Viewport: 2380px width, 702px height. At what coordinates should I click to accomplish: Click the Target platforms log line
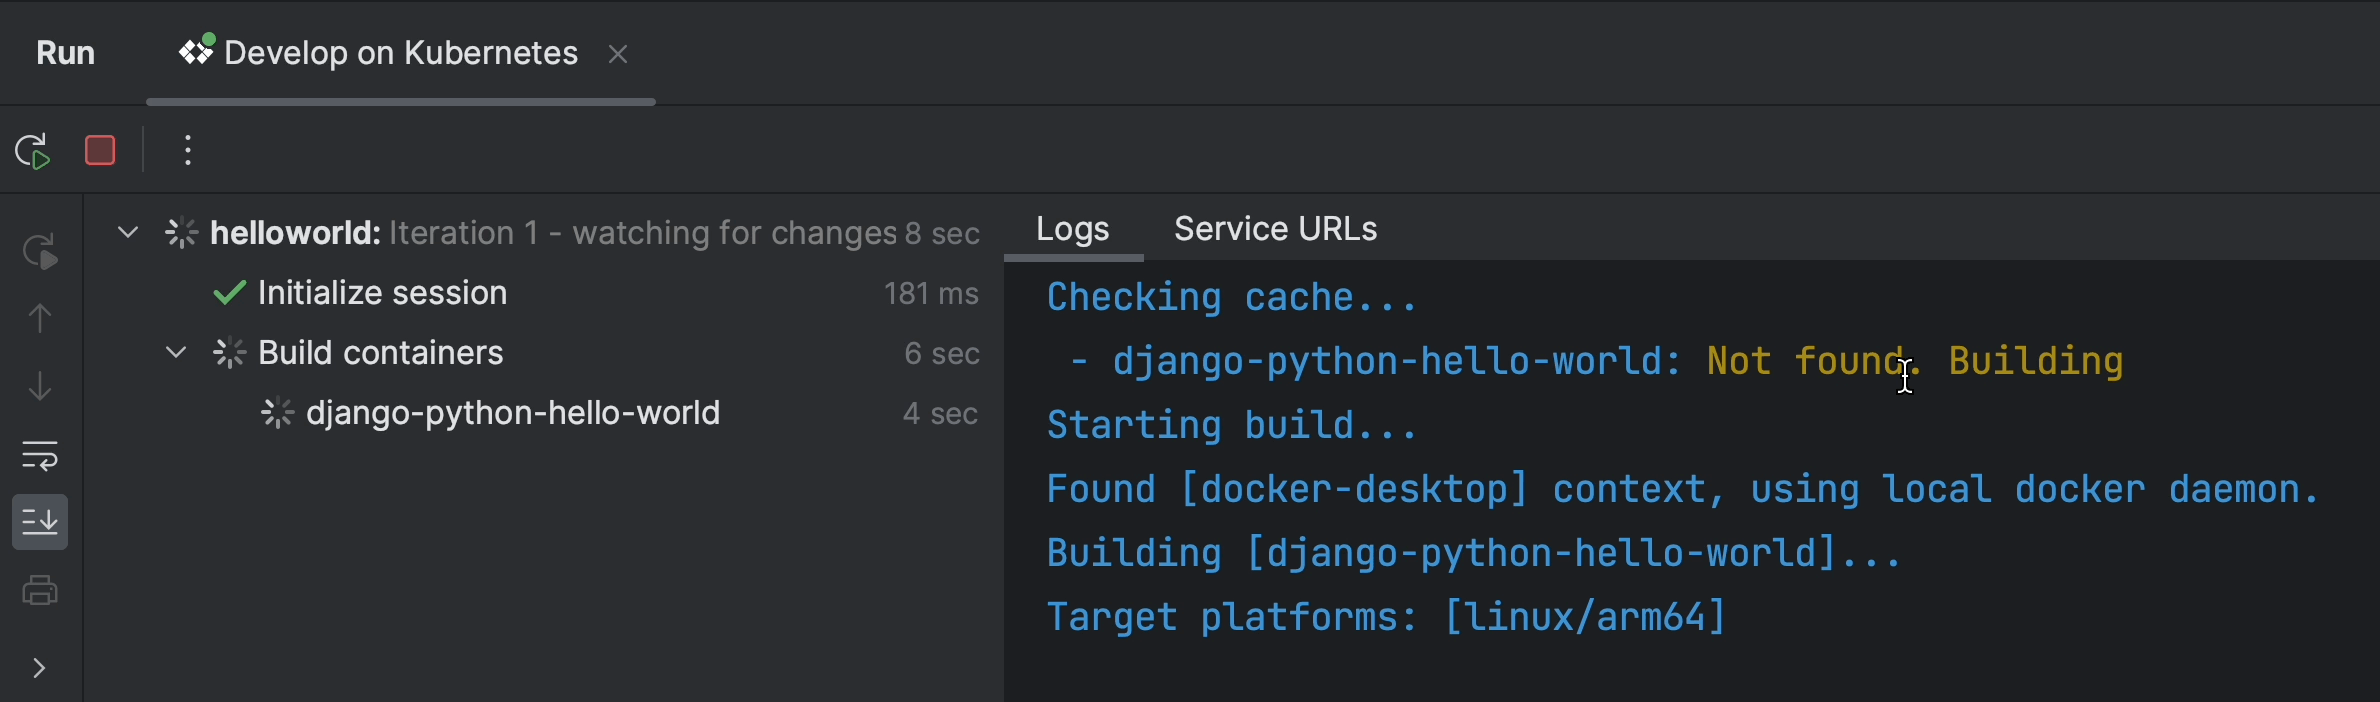point(1386,617)
